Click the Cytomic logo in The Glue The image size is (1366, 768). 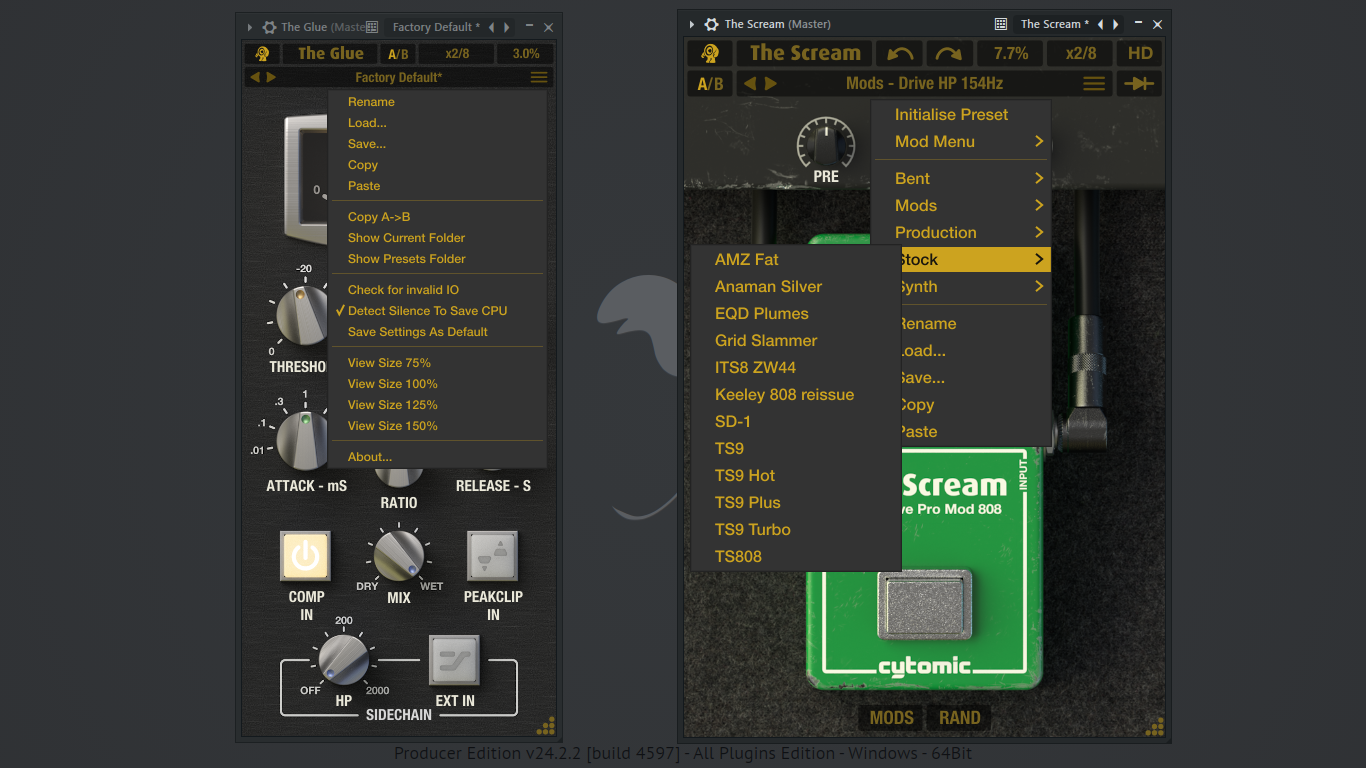262,54
